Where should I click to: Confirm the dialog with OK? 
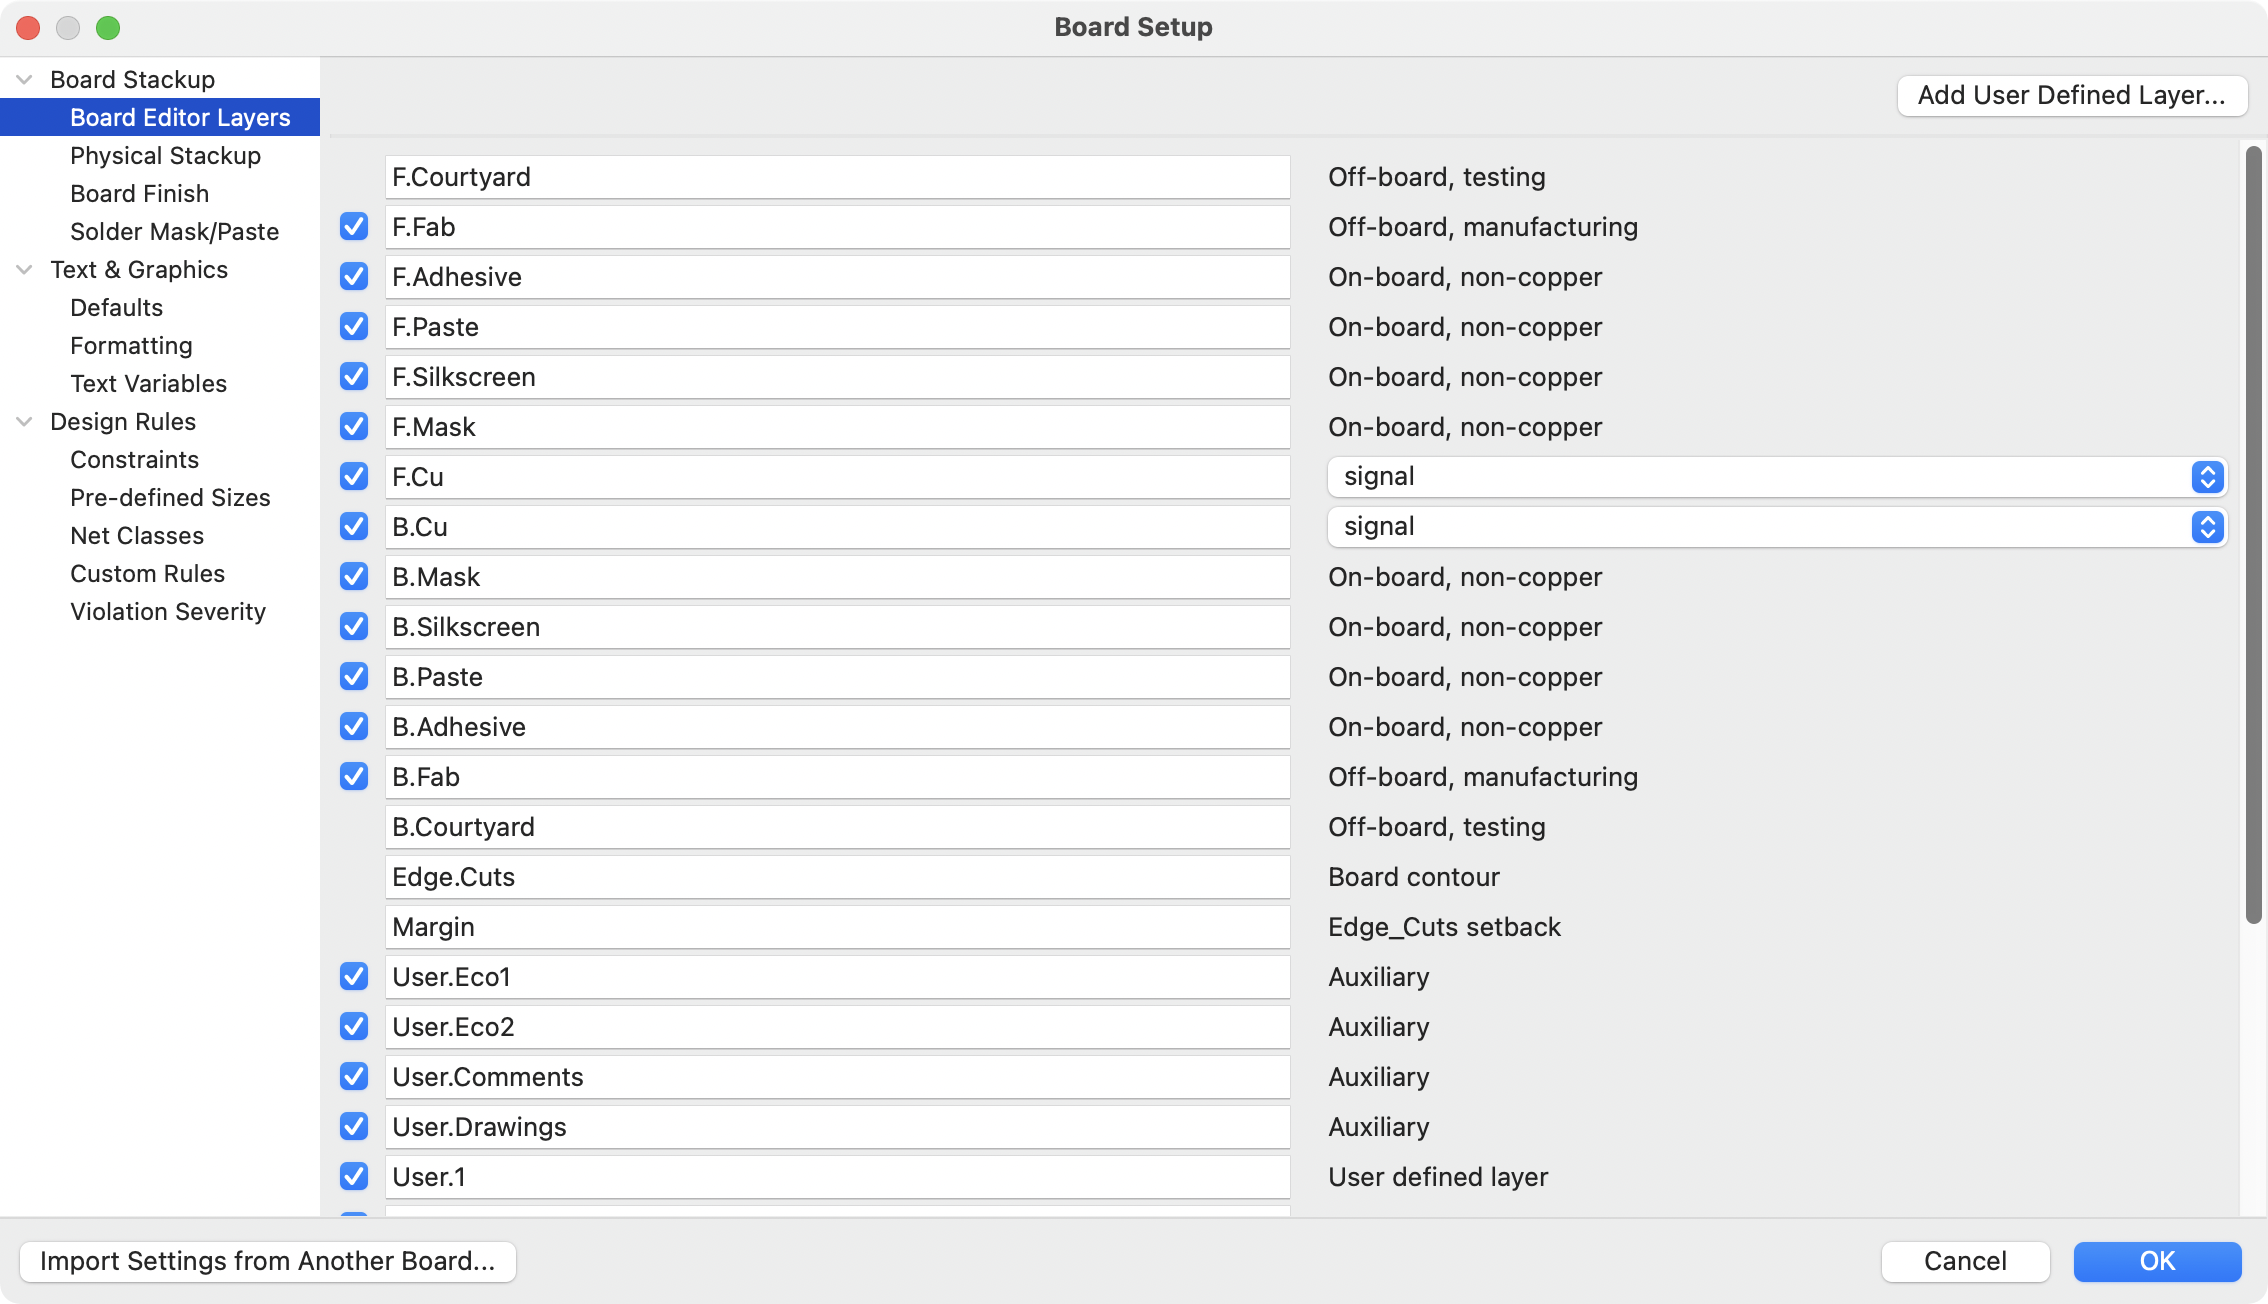[x=2157, y=1261]
